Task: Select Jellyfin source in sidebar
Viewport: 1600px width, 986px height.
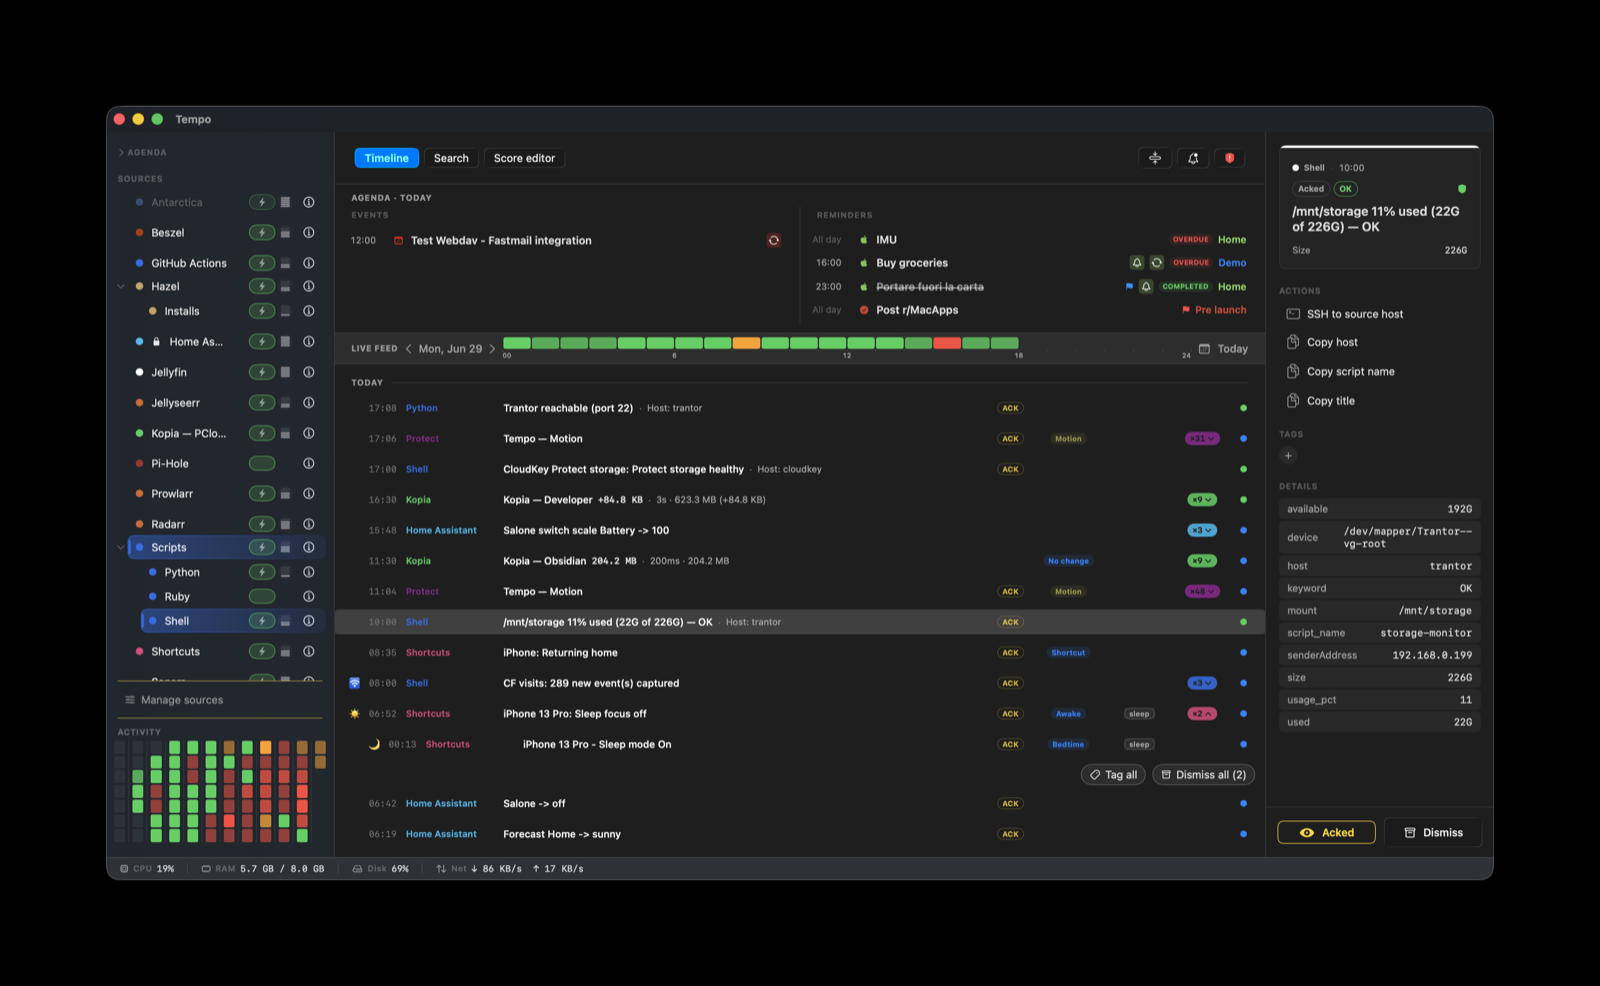Action: (x=169, y=372)
